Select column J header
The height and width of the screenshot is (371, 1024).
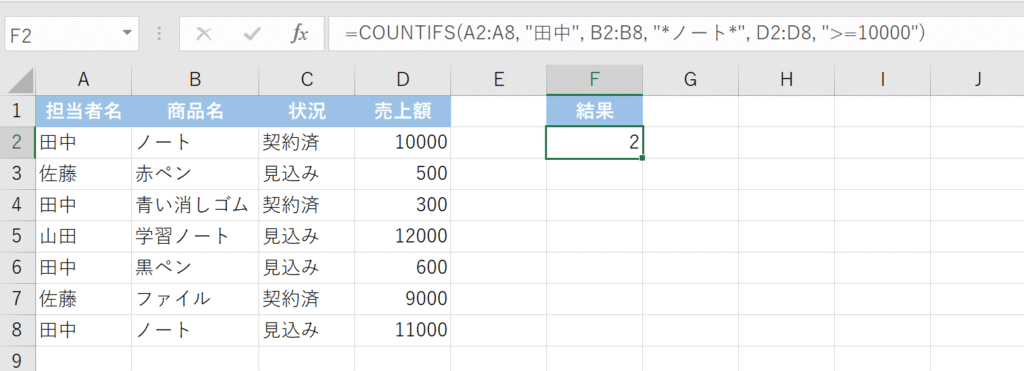pyautogui.click(x=977, y=80)
